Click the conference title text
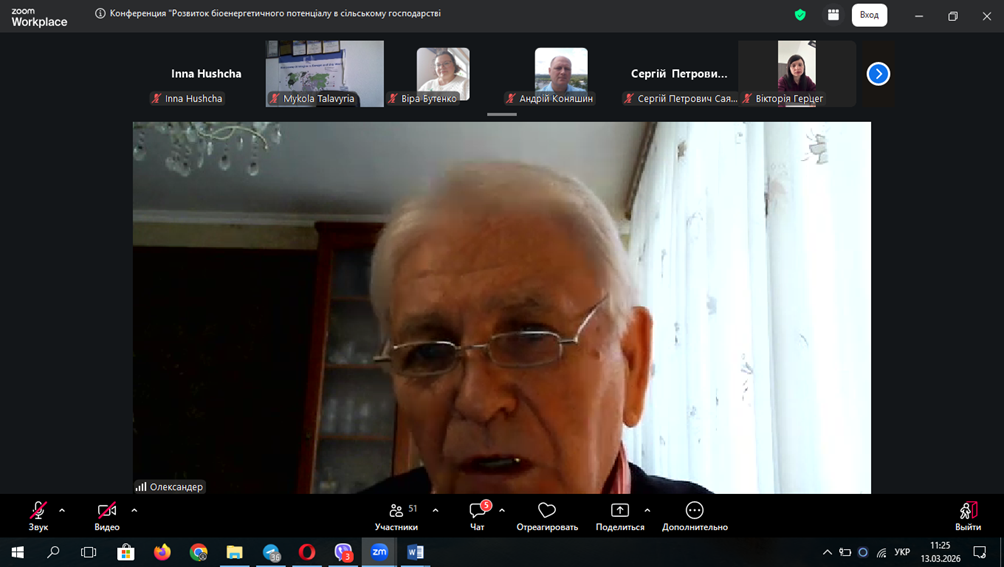The width and height of the screenshot is (1004, 567). coord(275,13)
